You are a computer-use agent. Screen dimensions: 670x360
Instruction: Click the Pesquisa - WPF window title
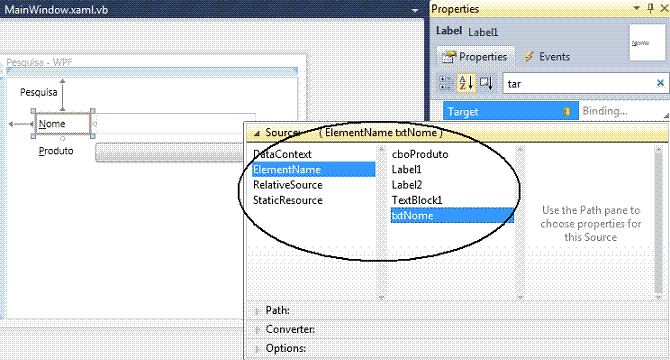pyautogui.click(x=39, y=62)
